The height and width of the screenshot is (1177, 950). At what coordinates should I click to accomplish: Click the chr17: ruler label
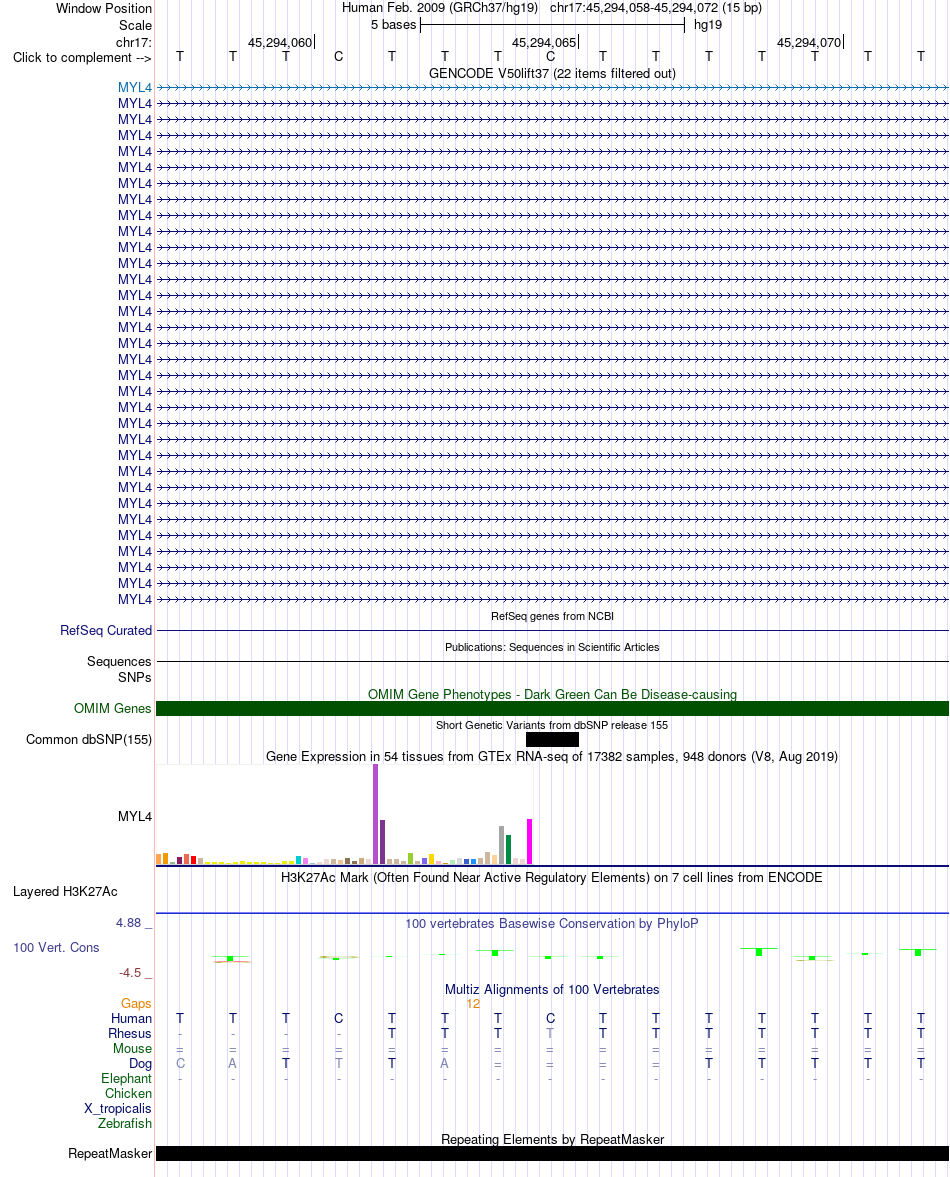click(x=134, y=42)
